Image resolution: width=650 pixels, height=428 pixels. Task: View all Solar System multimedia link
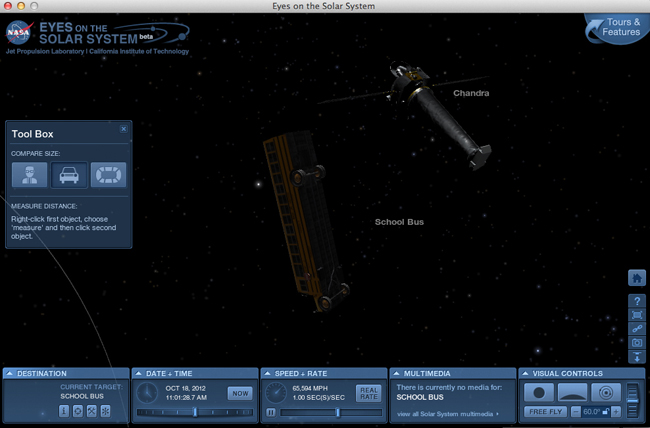(x=448, y=414)
